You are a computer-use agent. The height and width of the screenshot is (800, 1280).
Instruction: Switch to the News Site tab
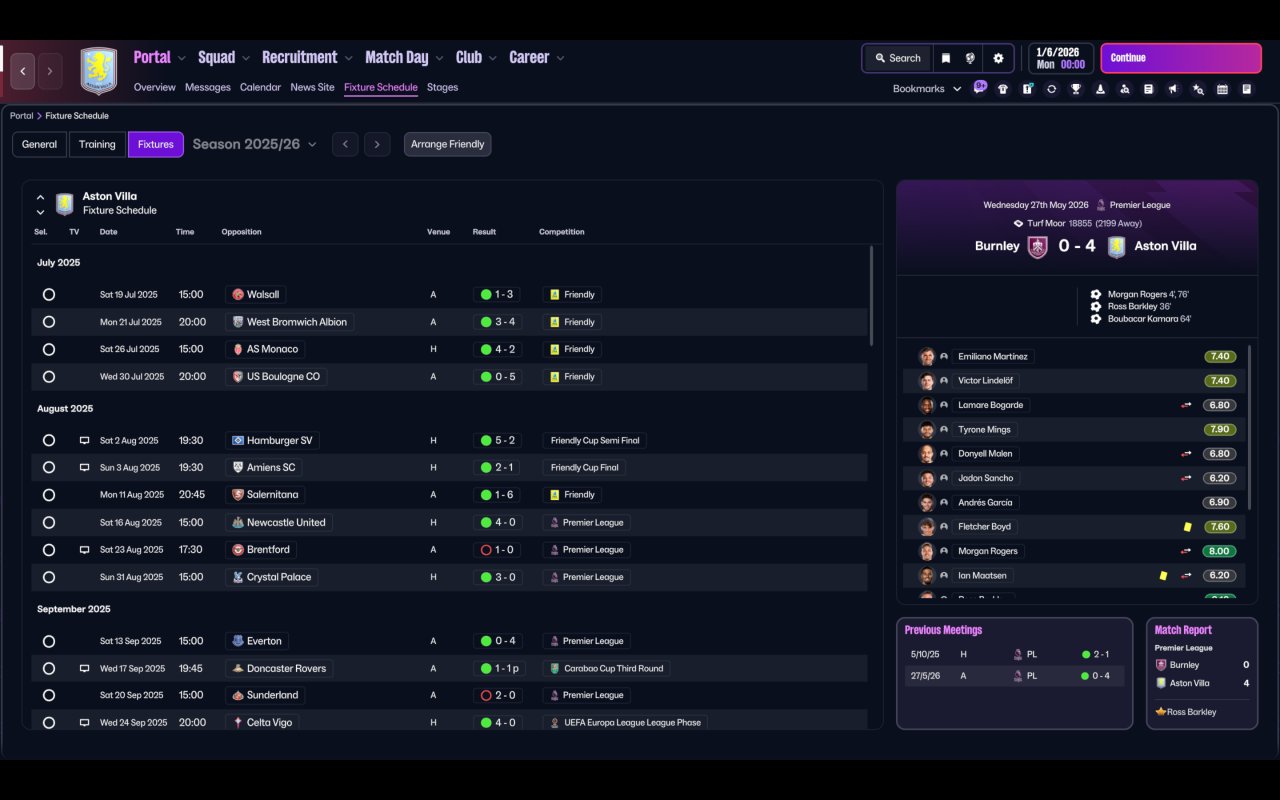tap(312, 87)
